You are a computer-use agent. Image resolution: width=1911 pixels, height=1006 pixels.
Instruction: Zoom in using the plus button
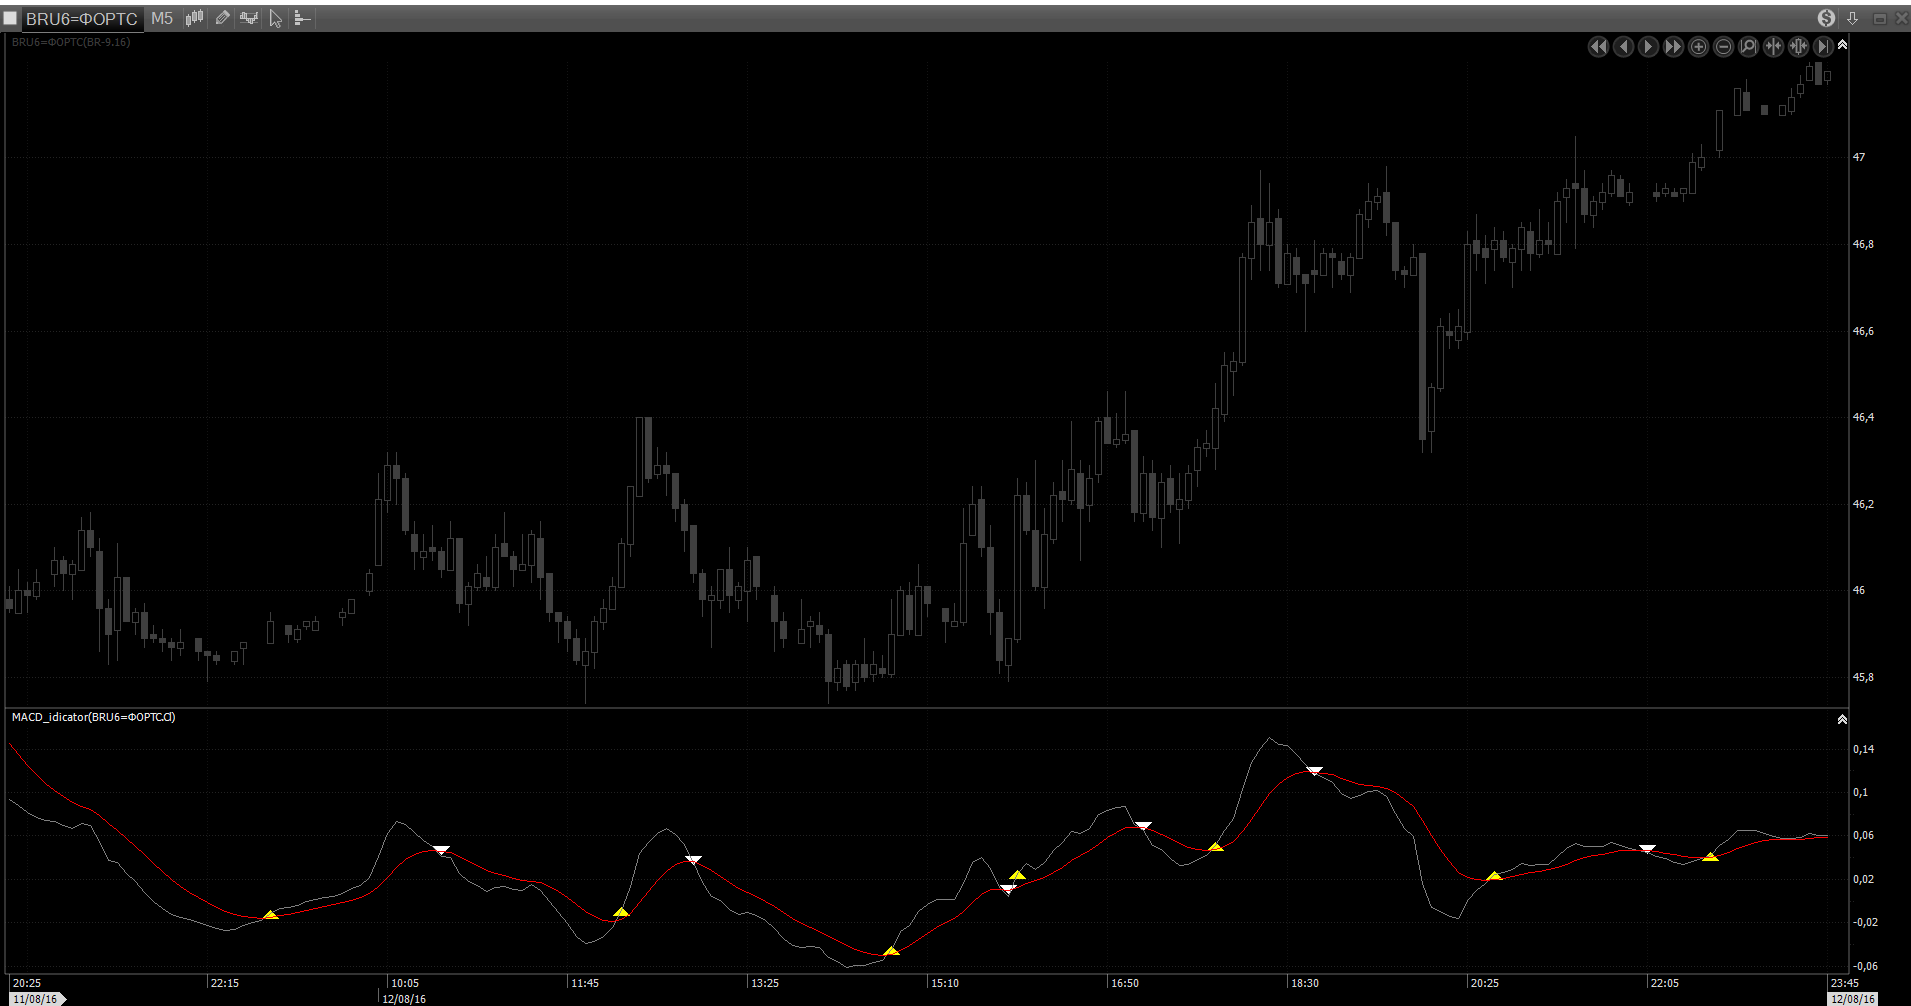tap(1698, 47)
